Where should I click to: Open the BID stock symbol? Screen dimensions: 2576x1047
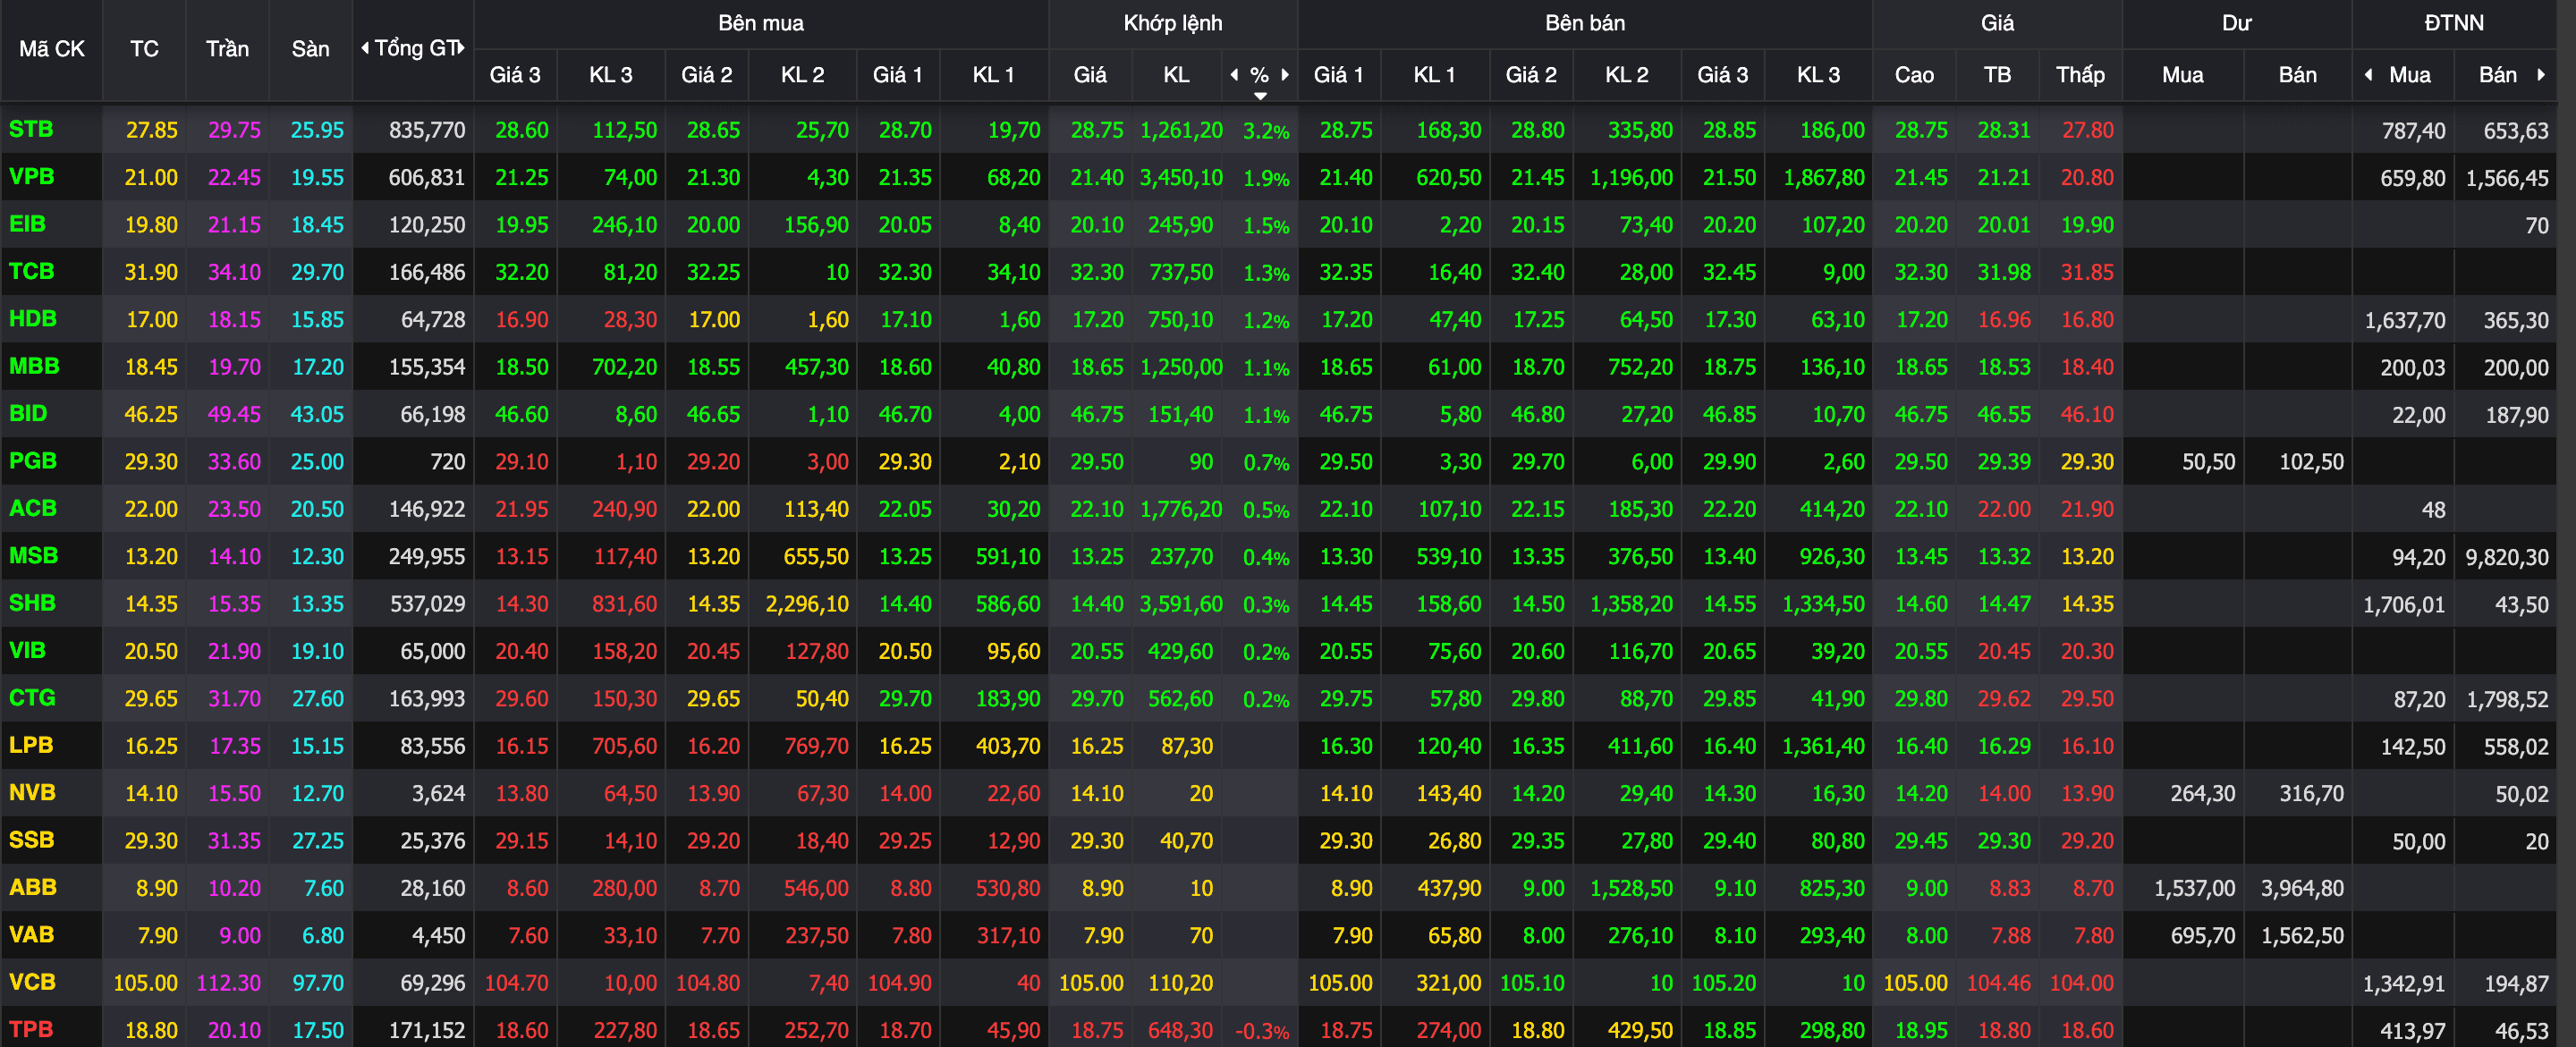pos(28,413)
